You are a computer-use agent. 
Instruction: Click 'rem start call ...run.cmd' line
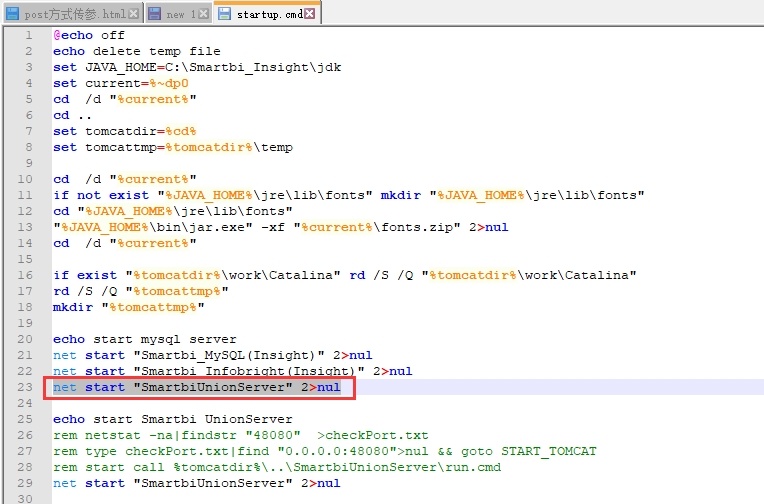pyautogui.click(x=277, y=467)
